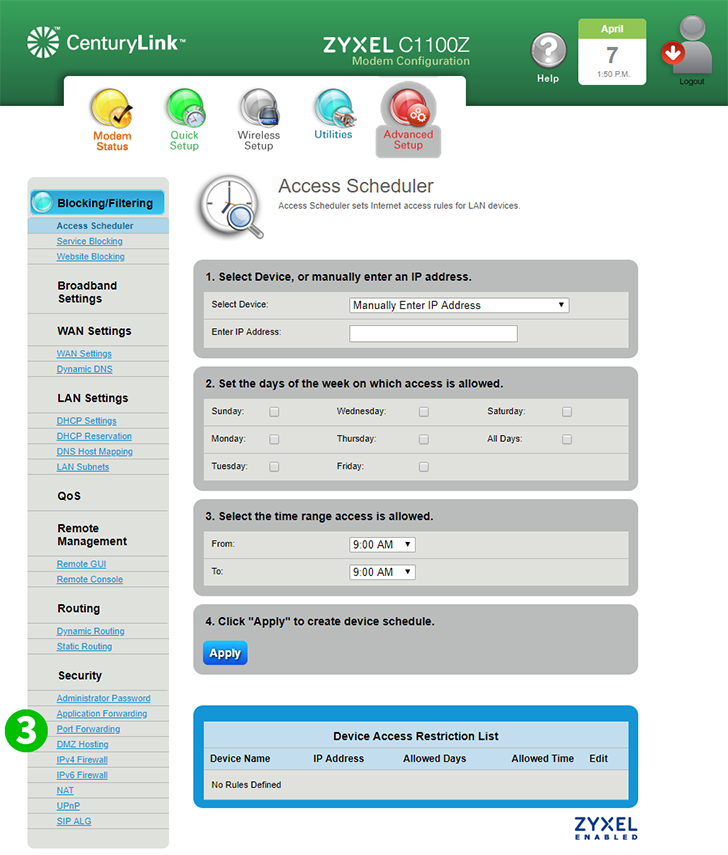Viewport: 728px width, 855px height.
Task: Check the All Days checkbox
Action: tap(567, 439)
